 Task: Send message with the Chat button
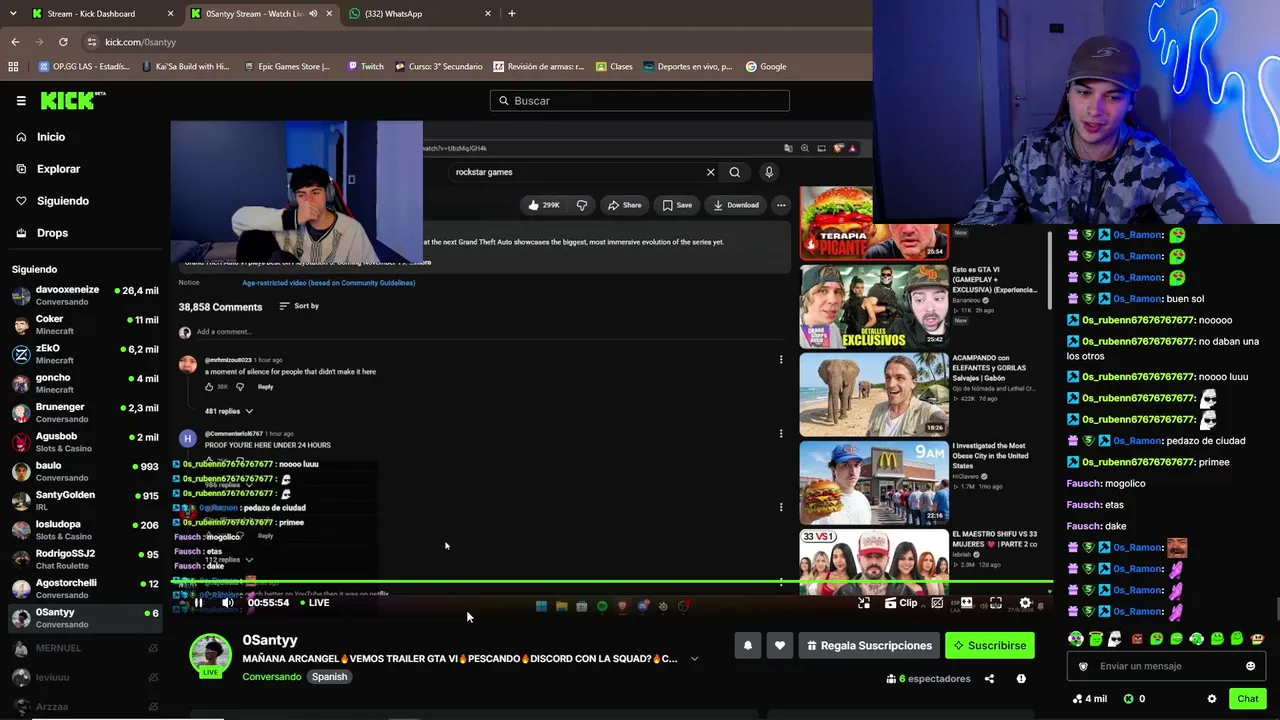coord(1248,699)
